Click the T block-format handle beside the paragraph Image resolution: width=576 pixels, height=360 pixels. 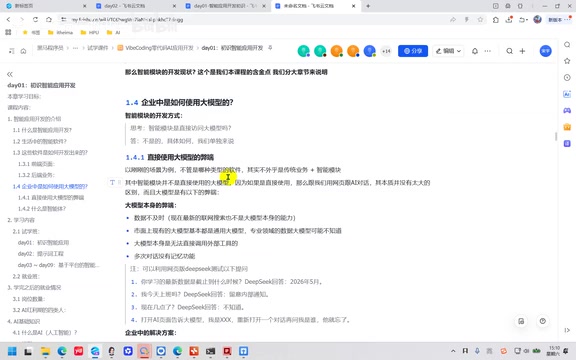click(x=112, y=182)
